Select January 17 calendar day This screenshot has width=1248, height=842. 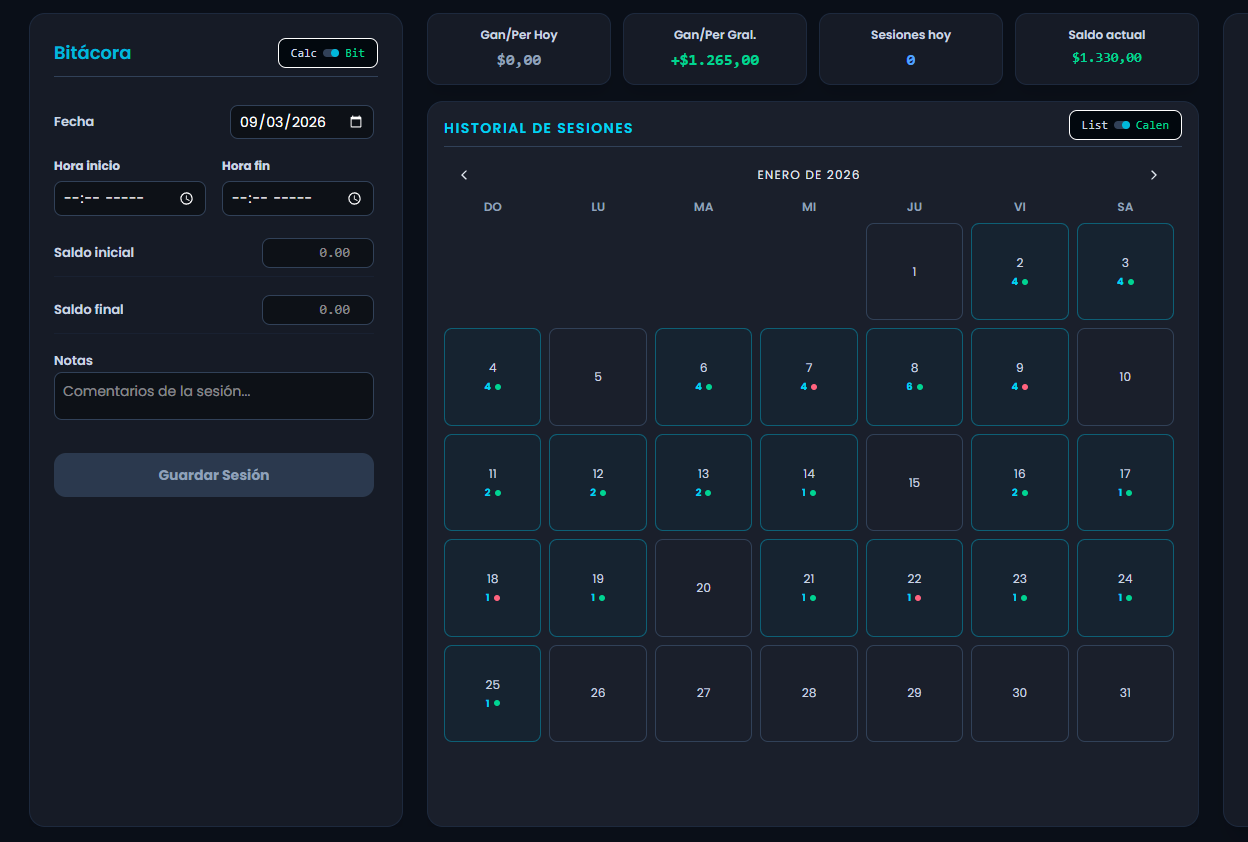[1125, 482]
